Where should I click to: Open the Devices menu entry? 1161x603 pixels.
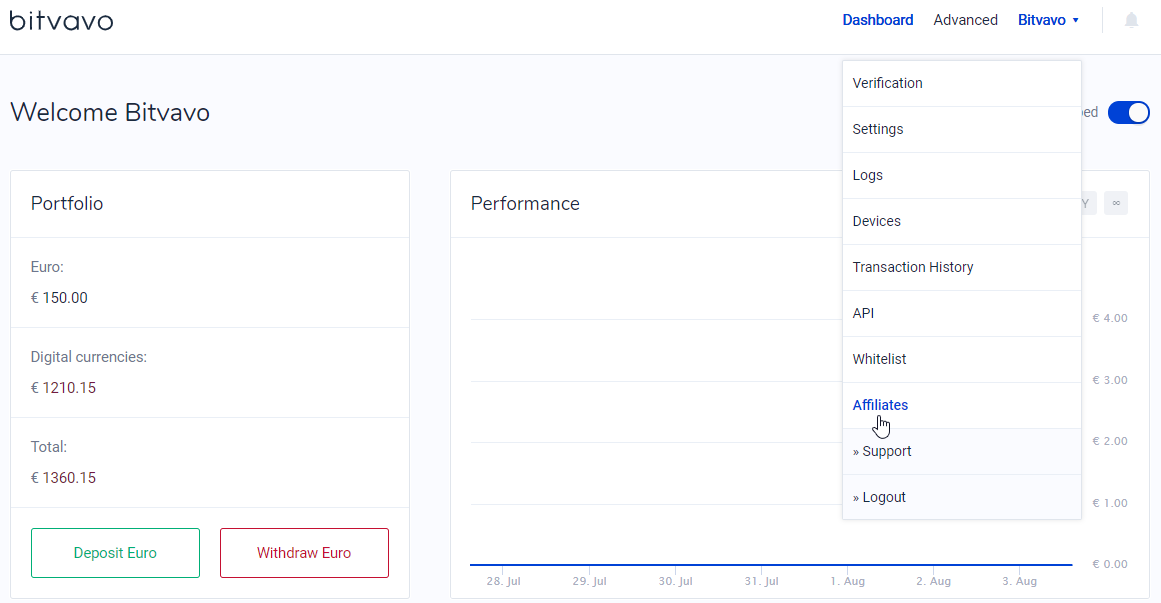click(x=962, y=221)
